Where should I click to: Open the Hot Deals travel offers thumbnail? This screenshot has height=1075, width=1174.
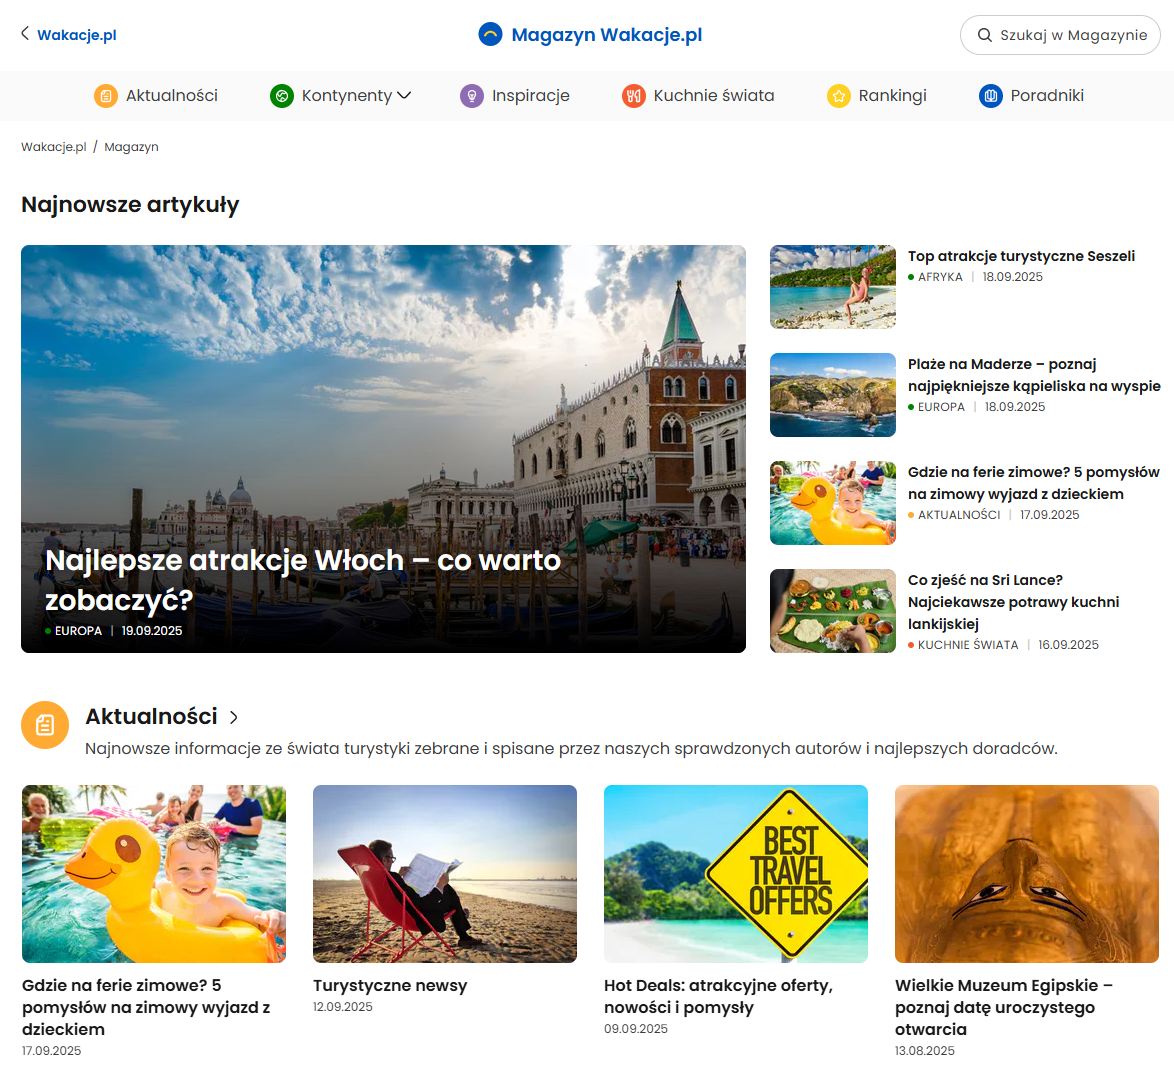coord(735,873)
